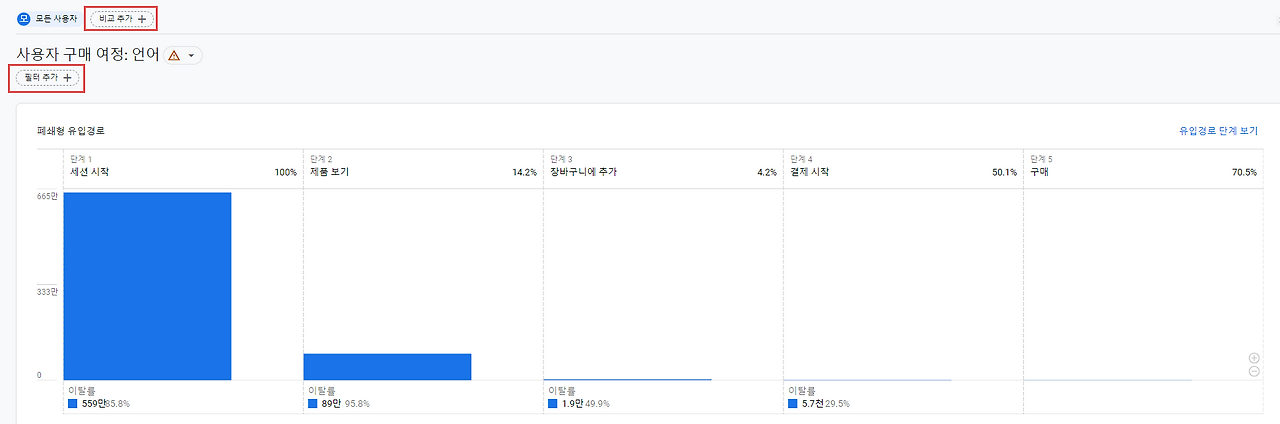Click the tall 세션 시작 funnel bar
Screen dimensions: 1280x424
click(147, 286)
